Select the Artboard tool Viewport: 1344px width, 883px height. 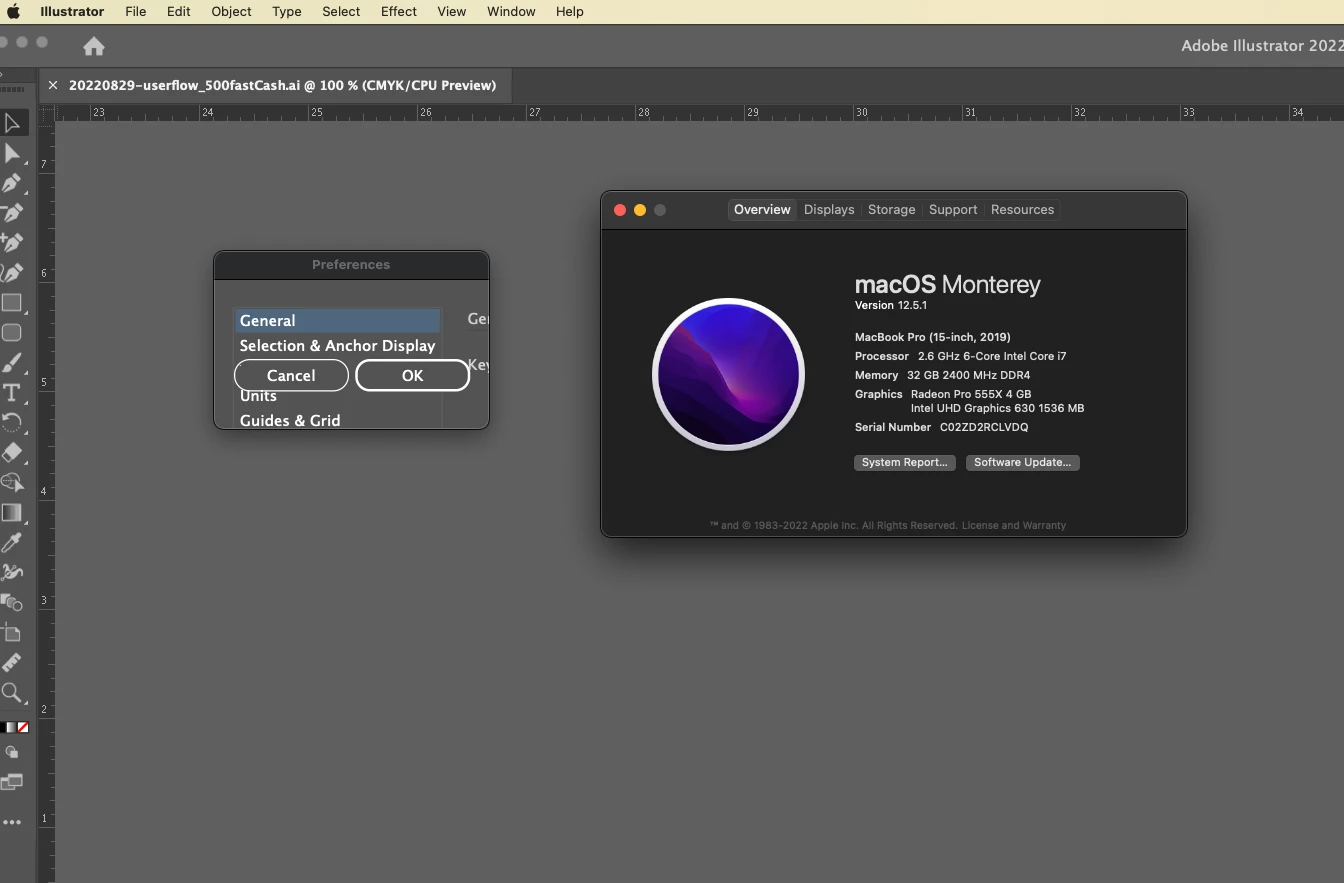point(12,632)
